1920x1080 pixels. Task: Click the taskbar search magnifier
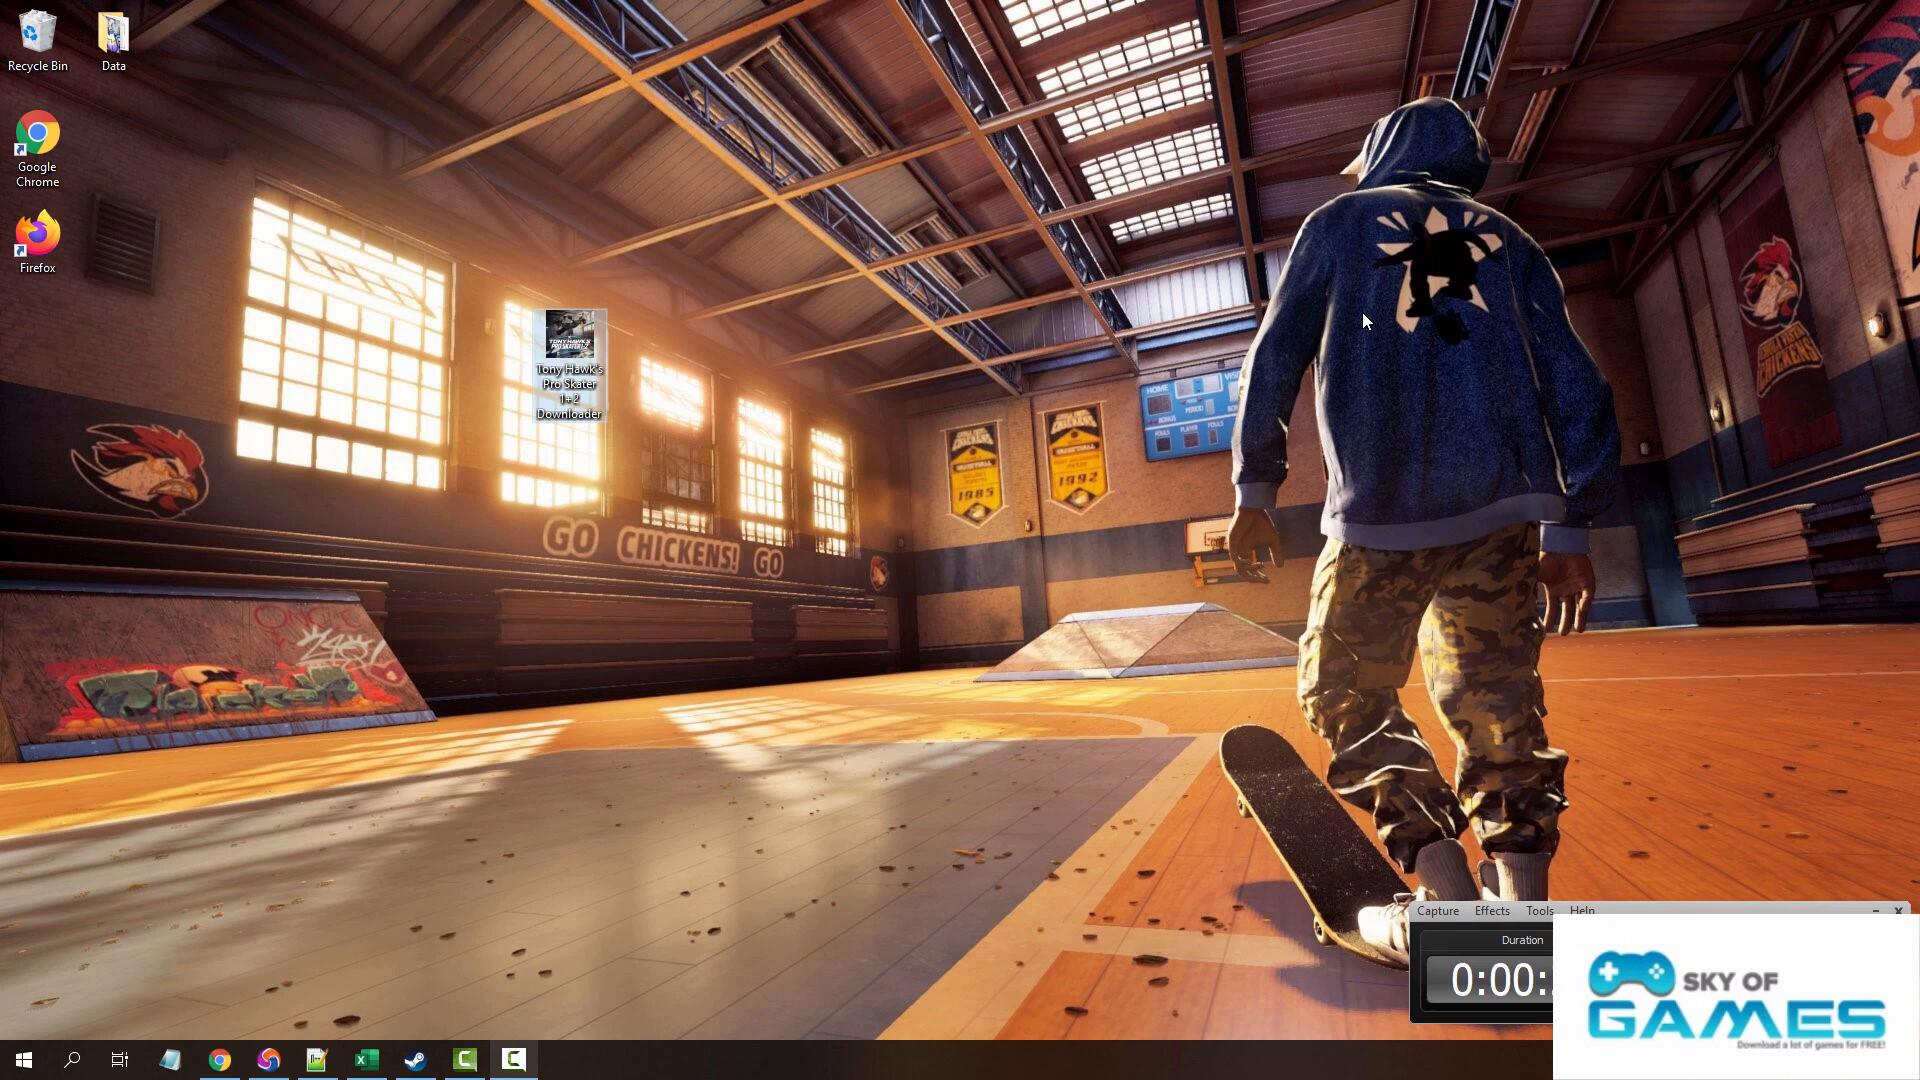[x=72, y=1060]
